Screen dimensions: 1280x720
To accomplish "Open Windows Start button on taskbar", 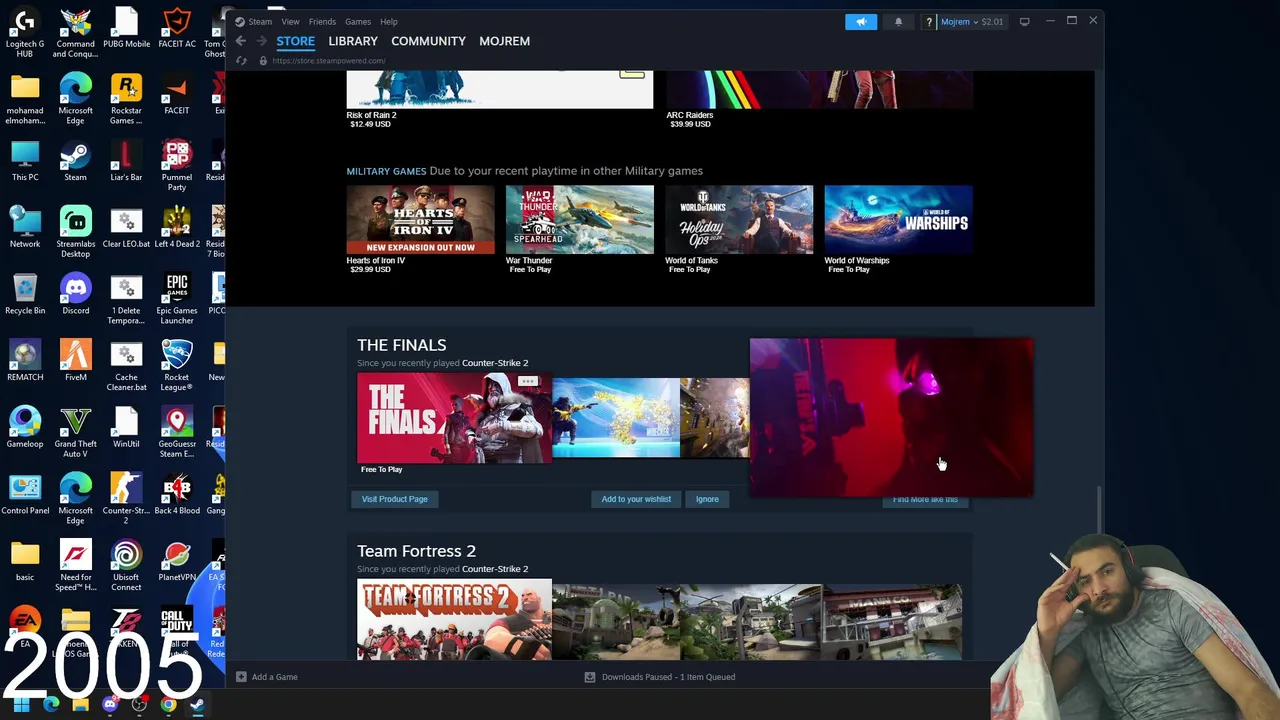I will (x=21, y=705).
